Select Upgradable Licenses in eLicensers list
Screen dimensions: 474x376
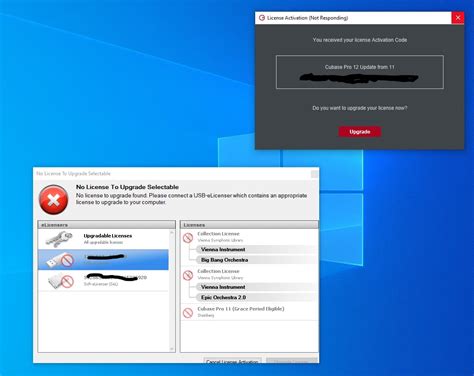point(103,239)
